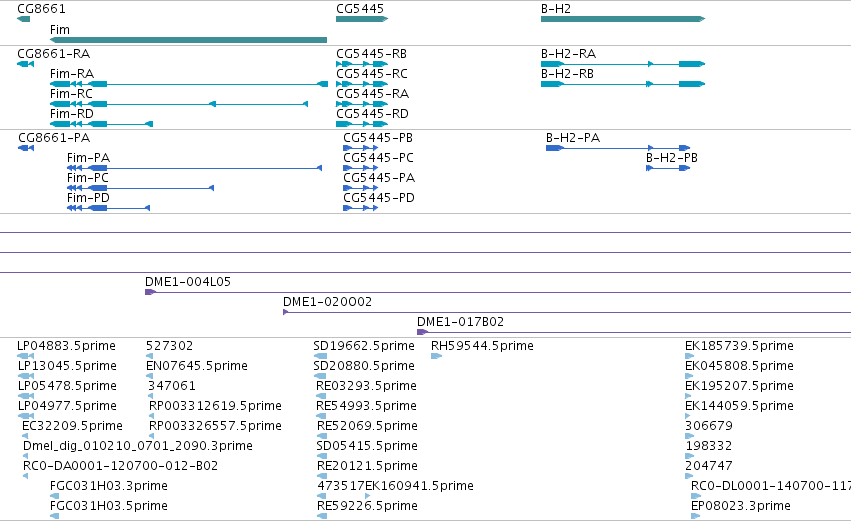Click the SD05415.5prime EST
The width and height of the screenshot is (851, 521).
click(x=321, y=456)
